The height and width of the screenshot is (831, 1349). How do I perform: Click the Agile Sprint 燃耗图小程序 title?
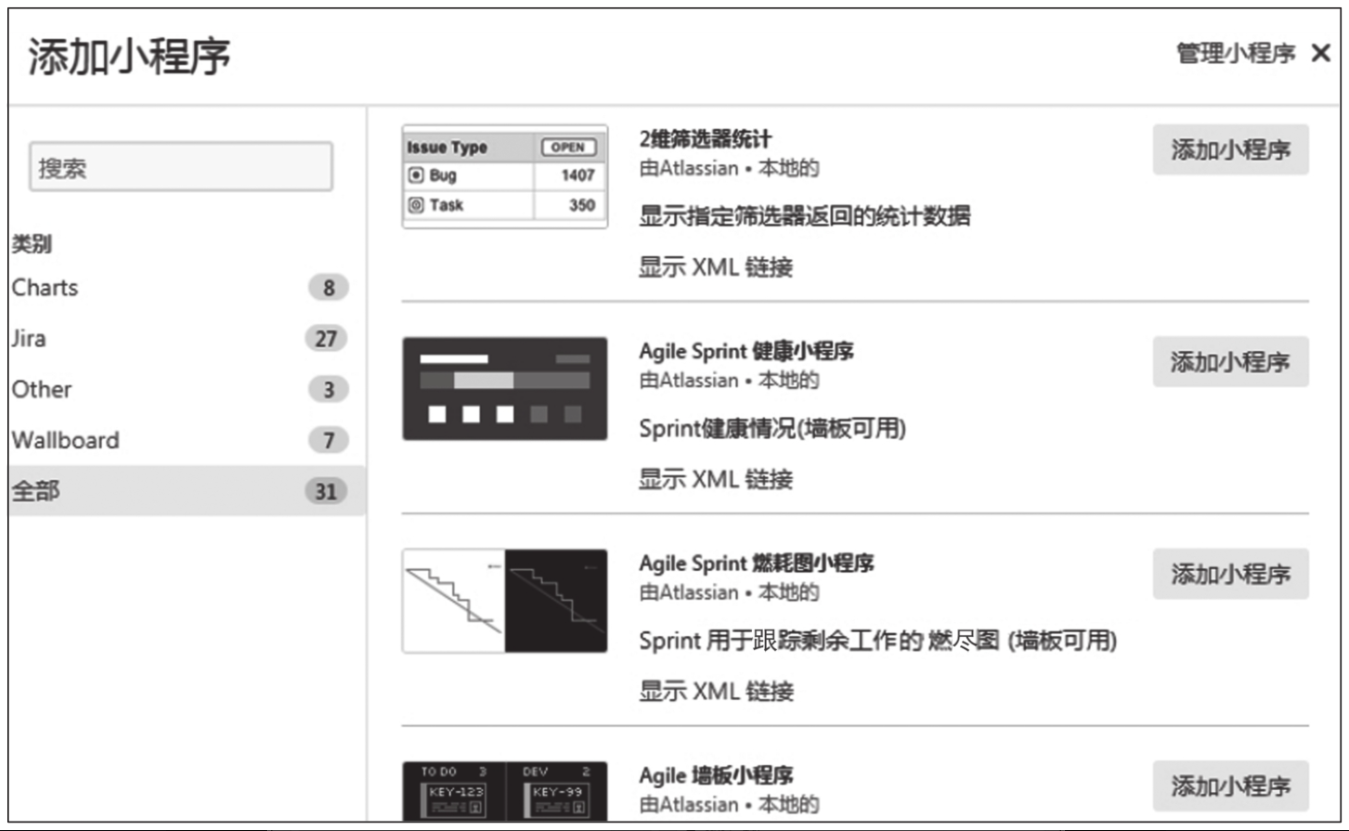pyautogui.click(x=756, y=563)
